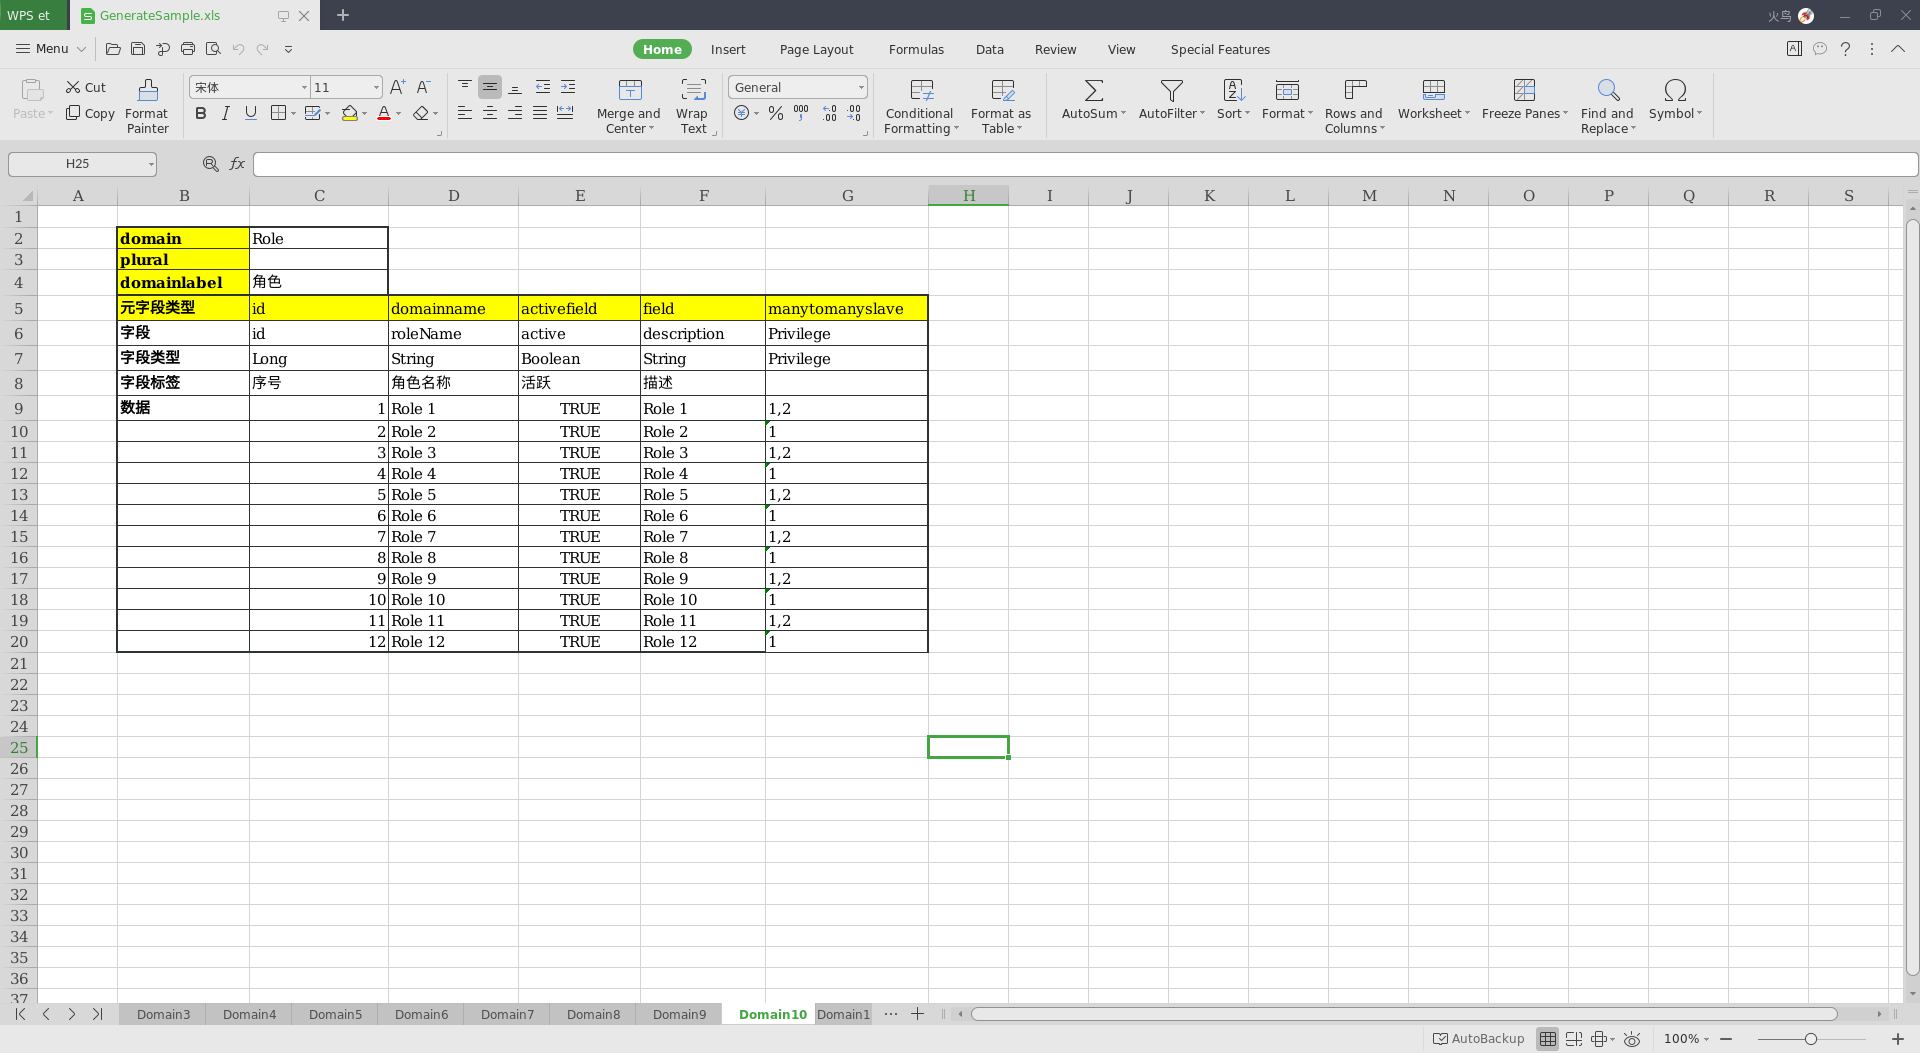This screenshot has height=1053, width=1920.
Task: Click the Increase Indent icon
Action: click(568, 87)
